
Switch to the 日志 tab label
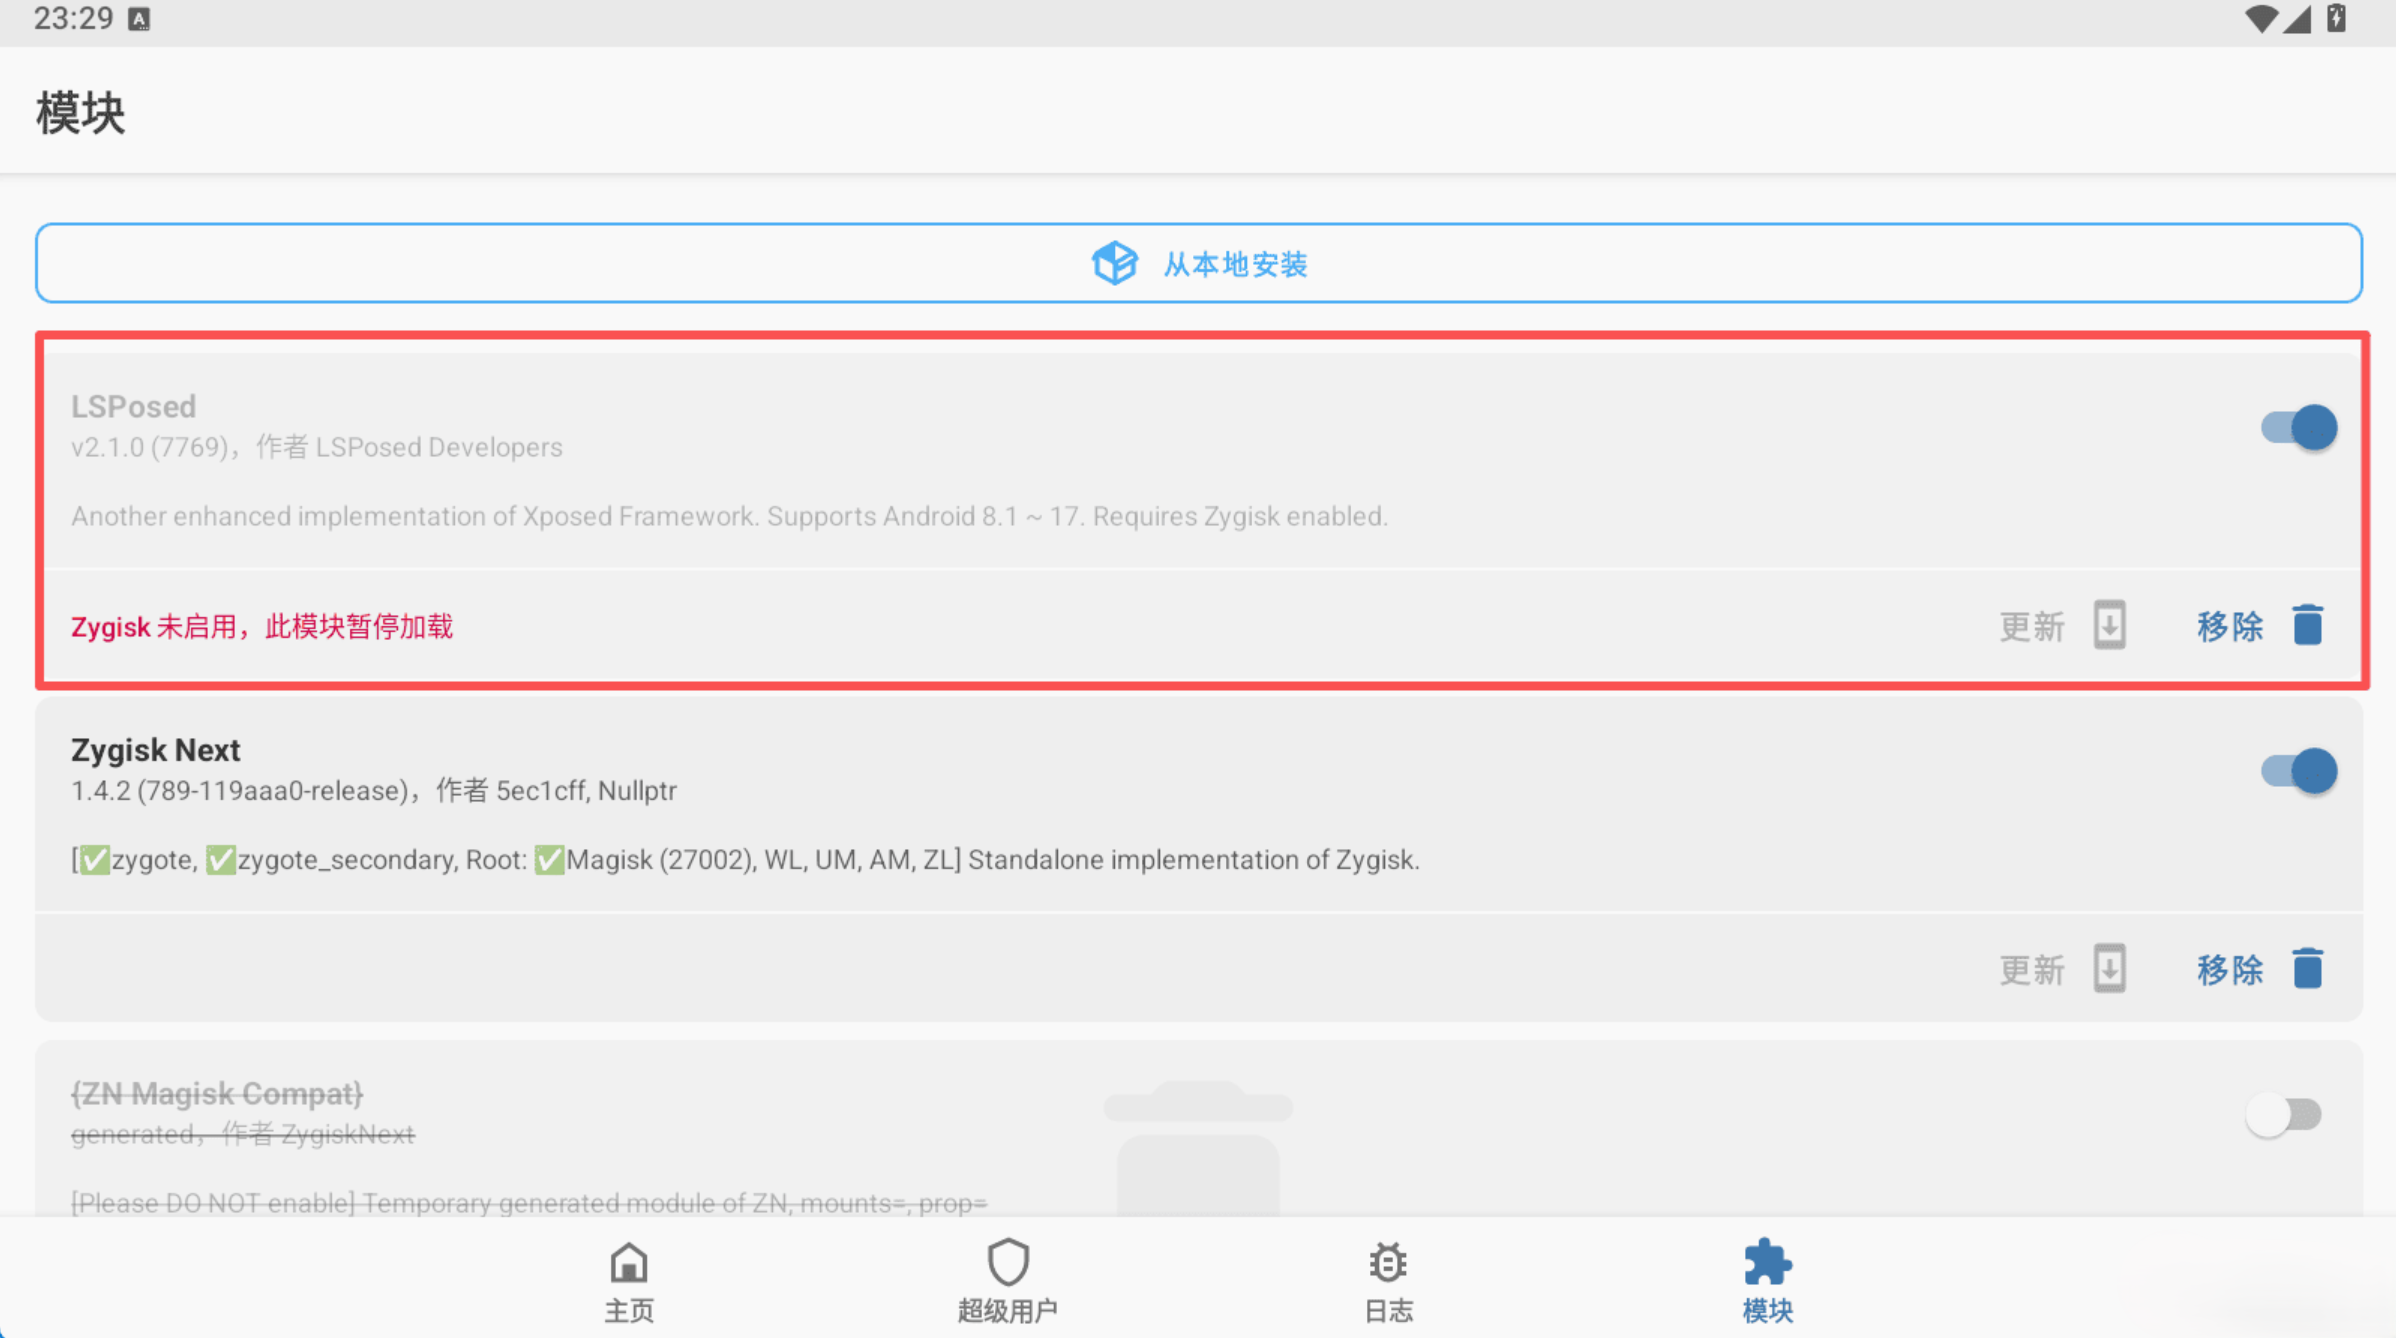(1388, 1311)
